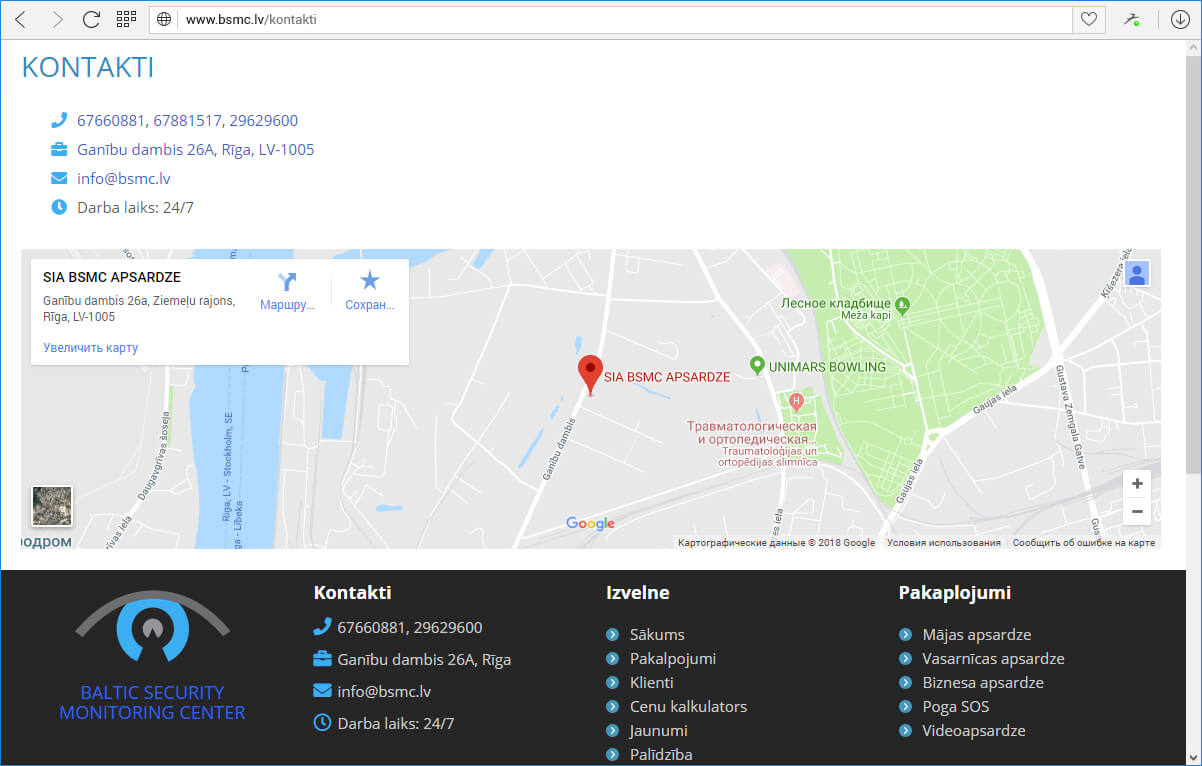
Task: Click the info@bsmc.lv email link at top
Action: tap(124, 179)
